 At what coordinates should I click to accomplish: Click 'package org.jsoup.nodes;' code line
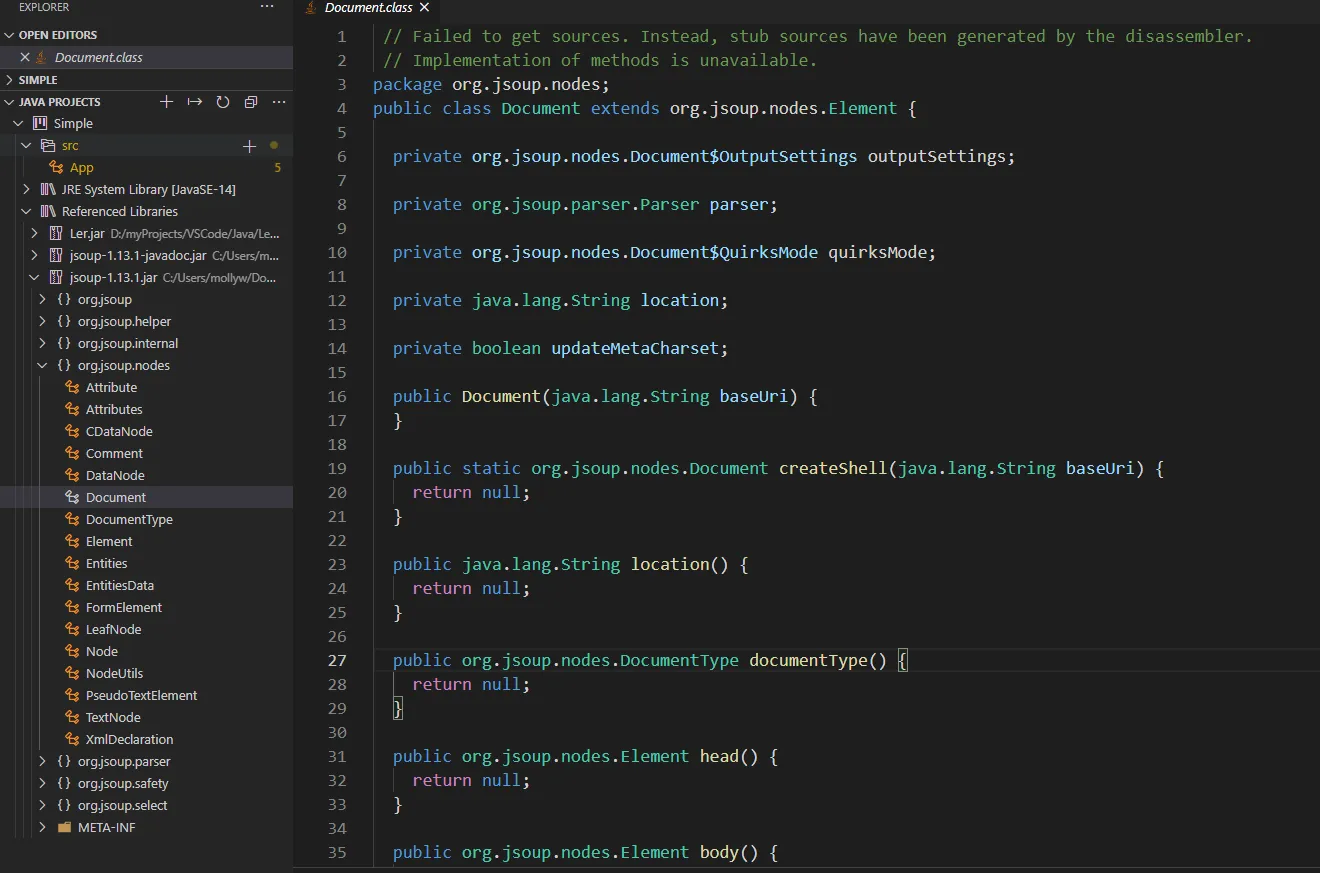click(491, 84)
